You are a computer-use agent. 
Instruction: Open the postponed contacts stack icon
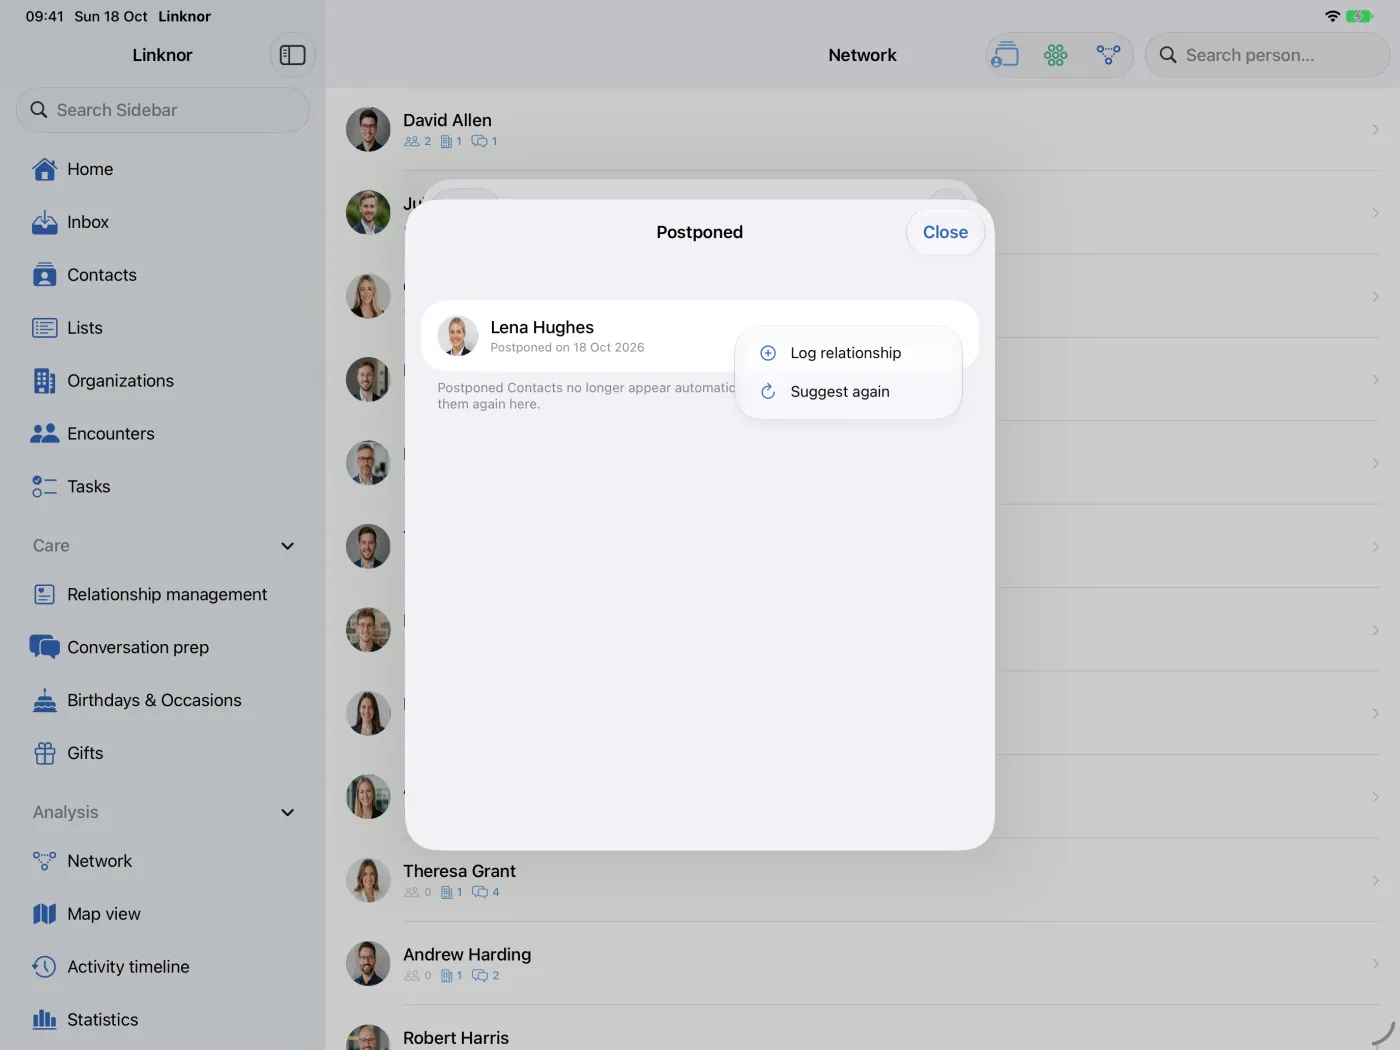(x=1004, y=55)
